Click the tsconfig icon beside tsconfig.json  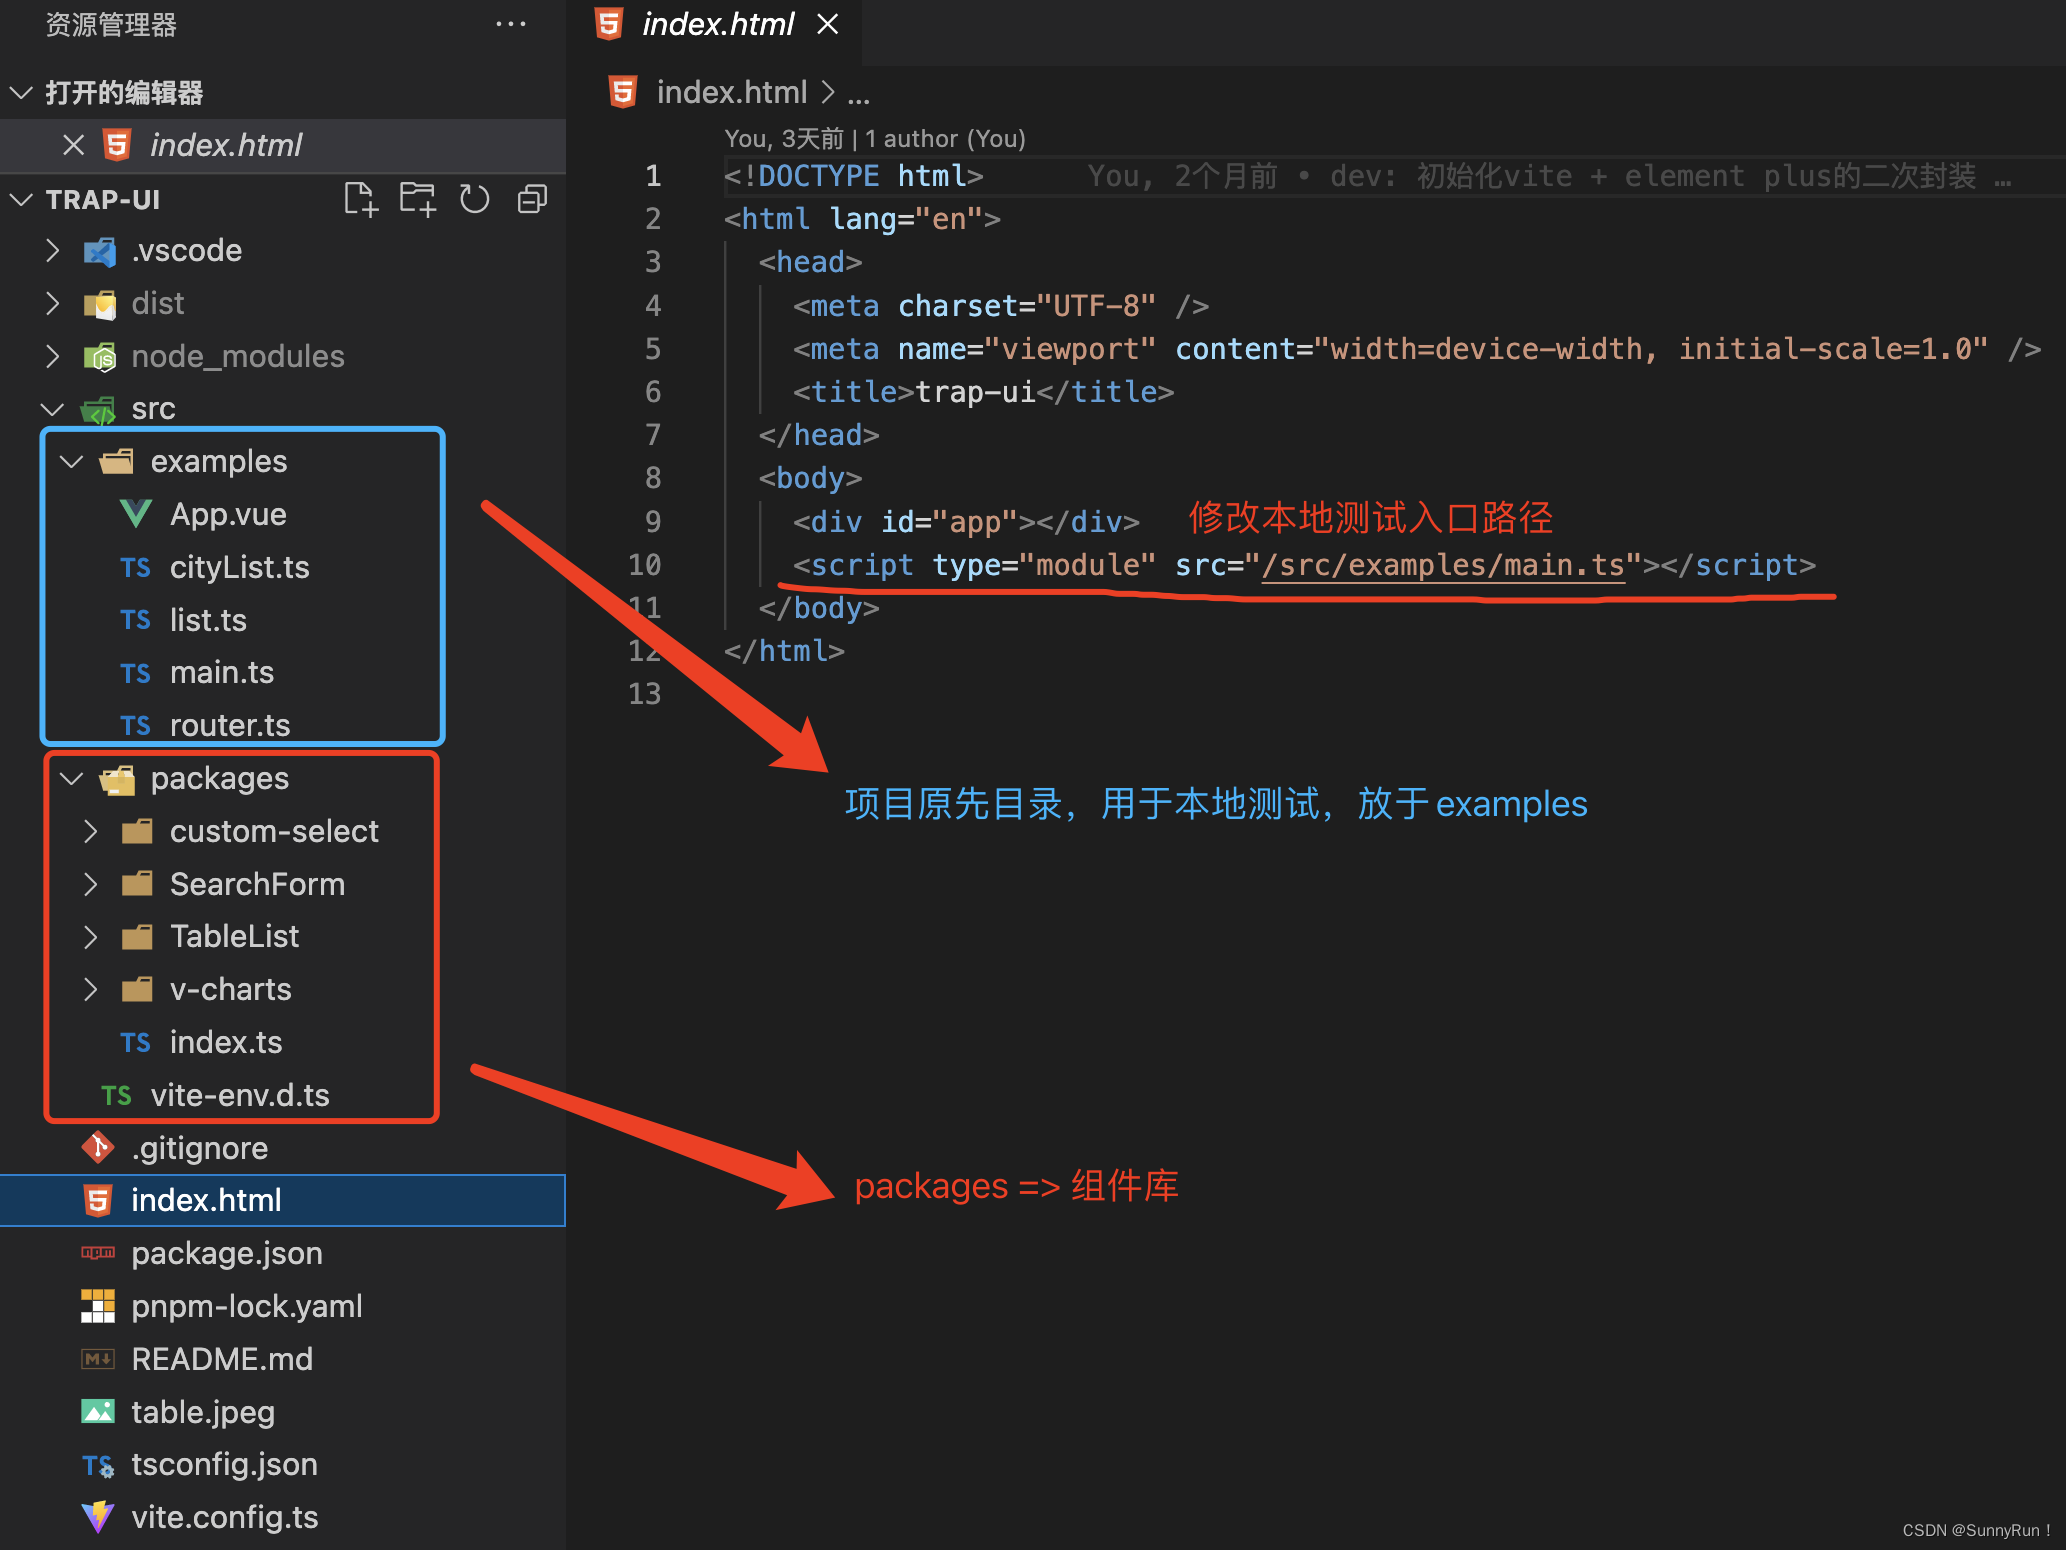click(x=97, y=1465)
